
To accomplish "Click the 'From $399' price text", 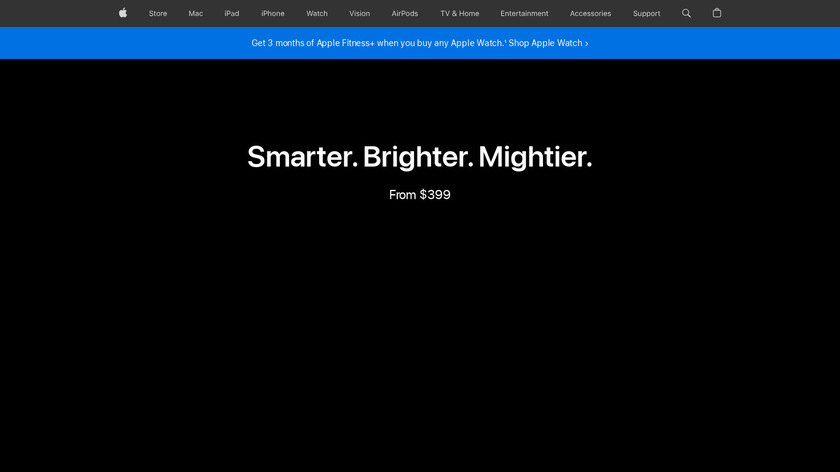I will (419, 195).
